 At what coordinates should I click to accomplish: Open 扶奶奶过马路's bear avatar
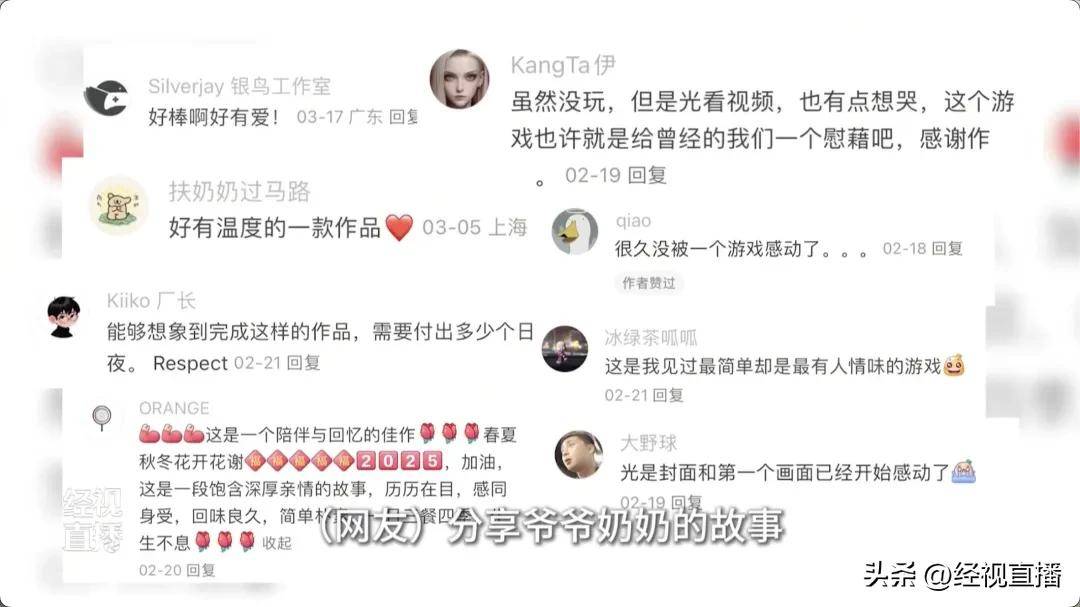coord(118,205)
